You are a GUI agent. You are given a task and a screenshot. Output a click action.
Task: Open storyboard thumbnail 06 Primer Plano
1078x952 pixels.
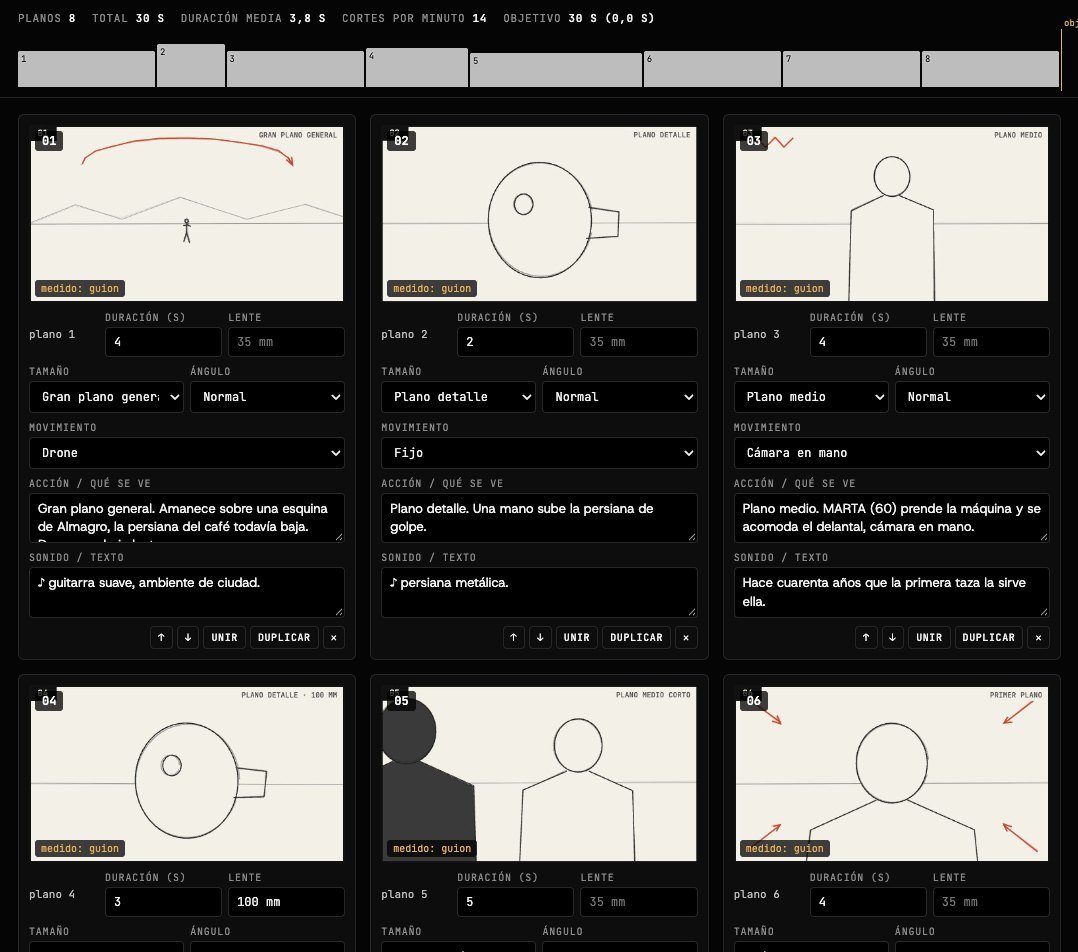pyautogui.click(x=892, y=774)
